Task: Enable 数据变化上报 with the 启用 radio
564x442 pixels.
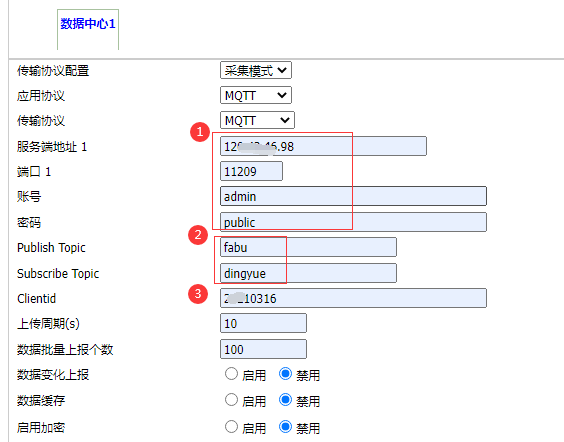Action: pos(231,374)
